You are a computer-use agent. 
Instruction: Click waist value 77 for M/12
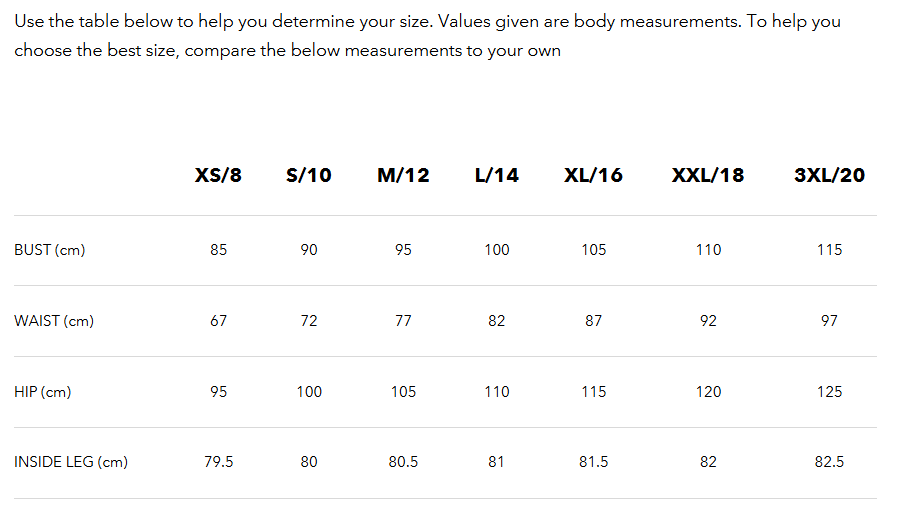point(403,321)
